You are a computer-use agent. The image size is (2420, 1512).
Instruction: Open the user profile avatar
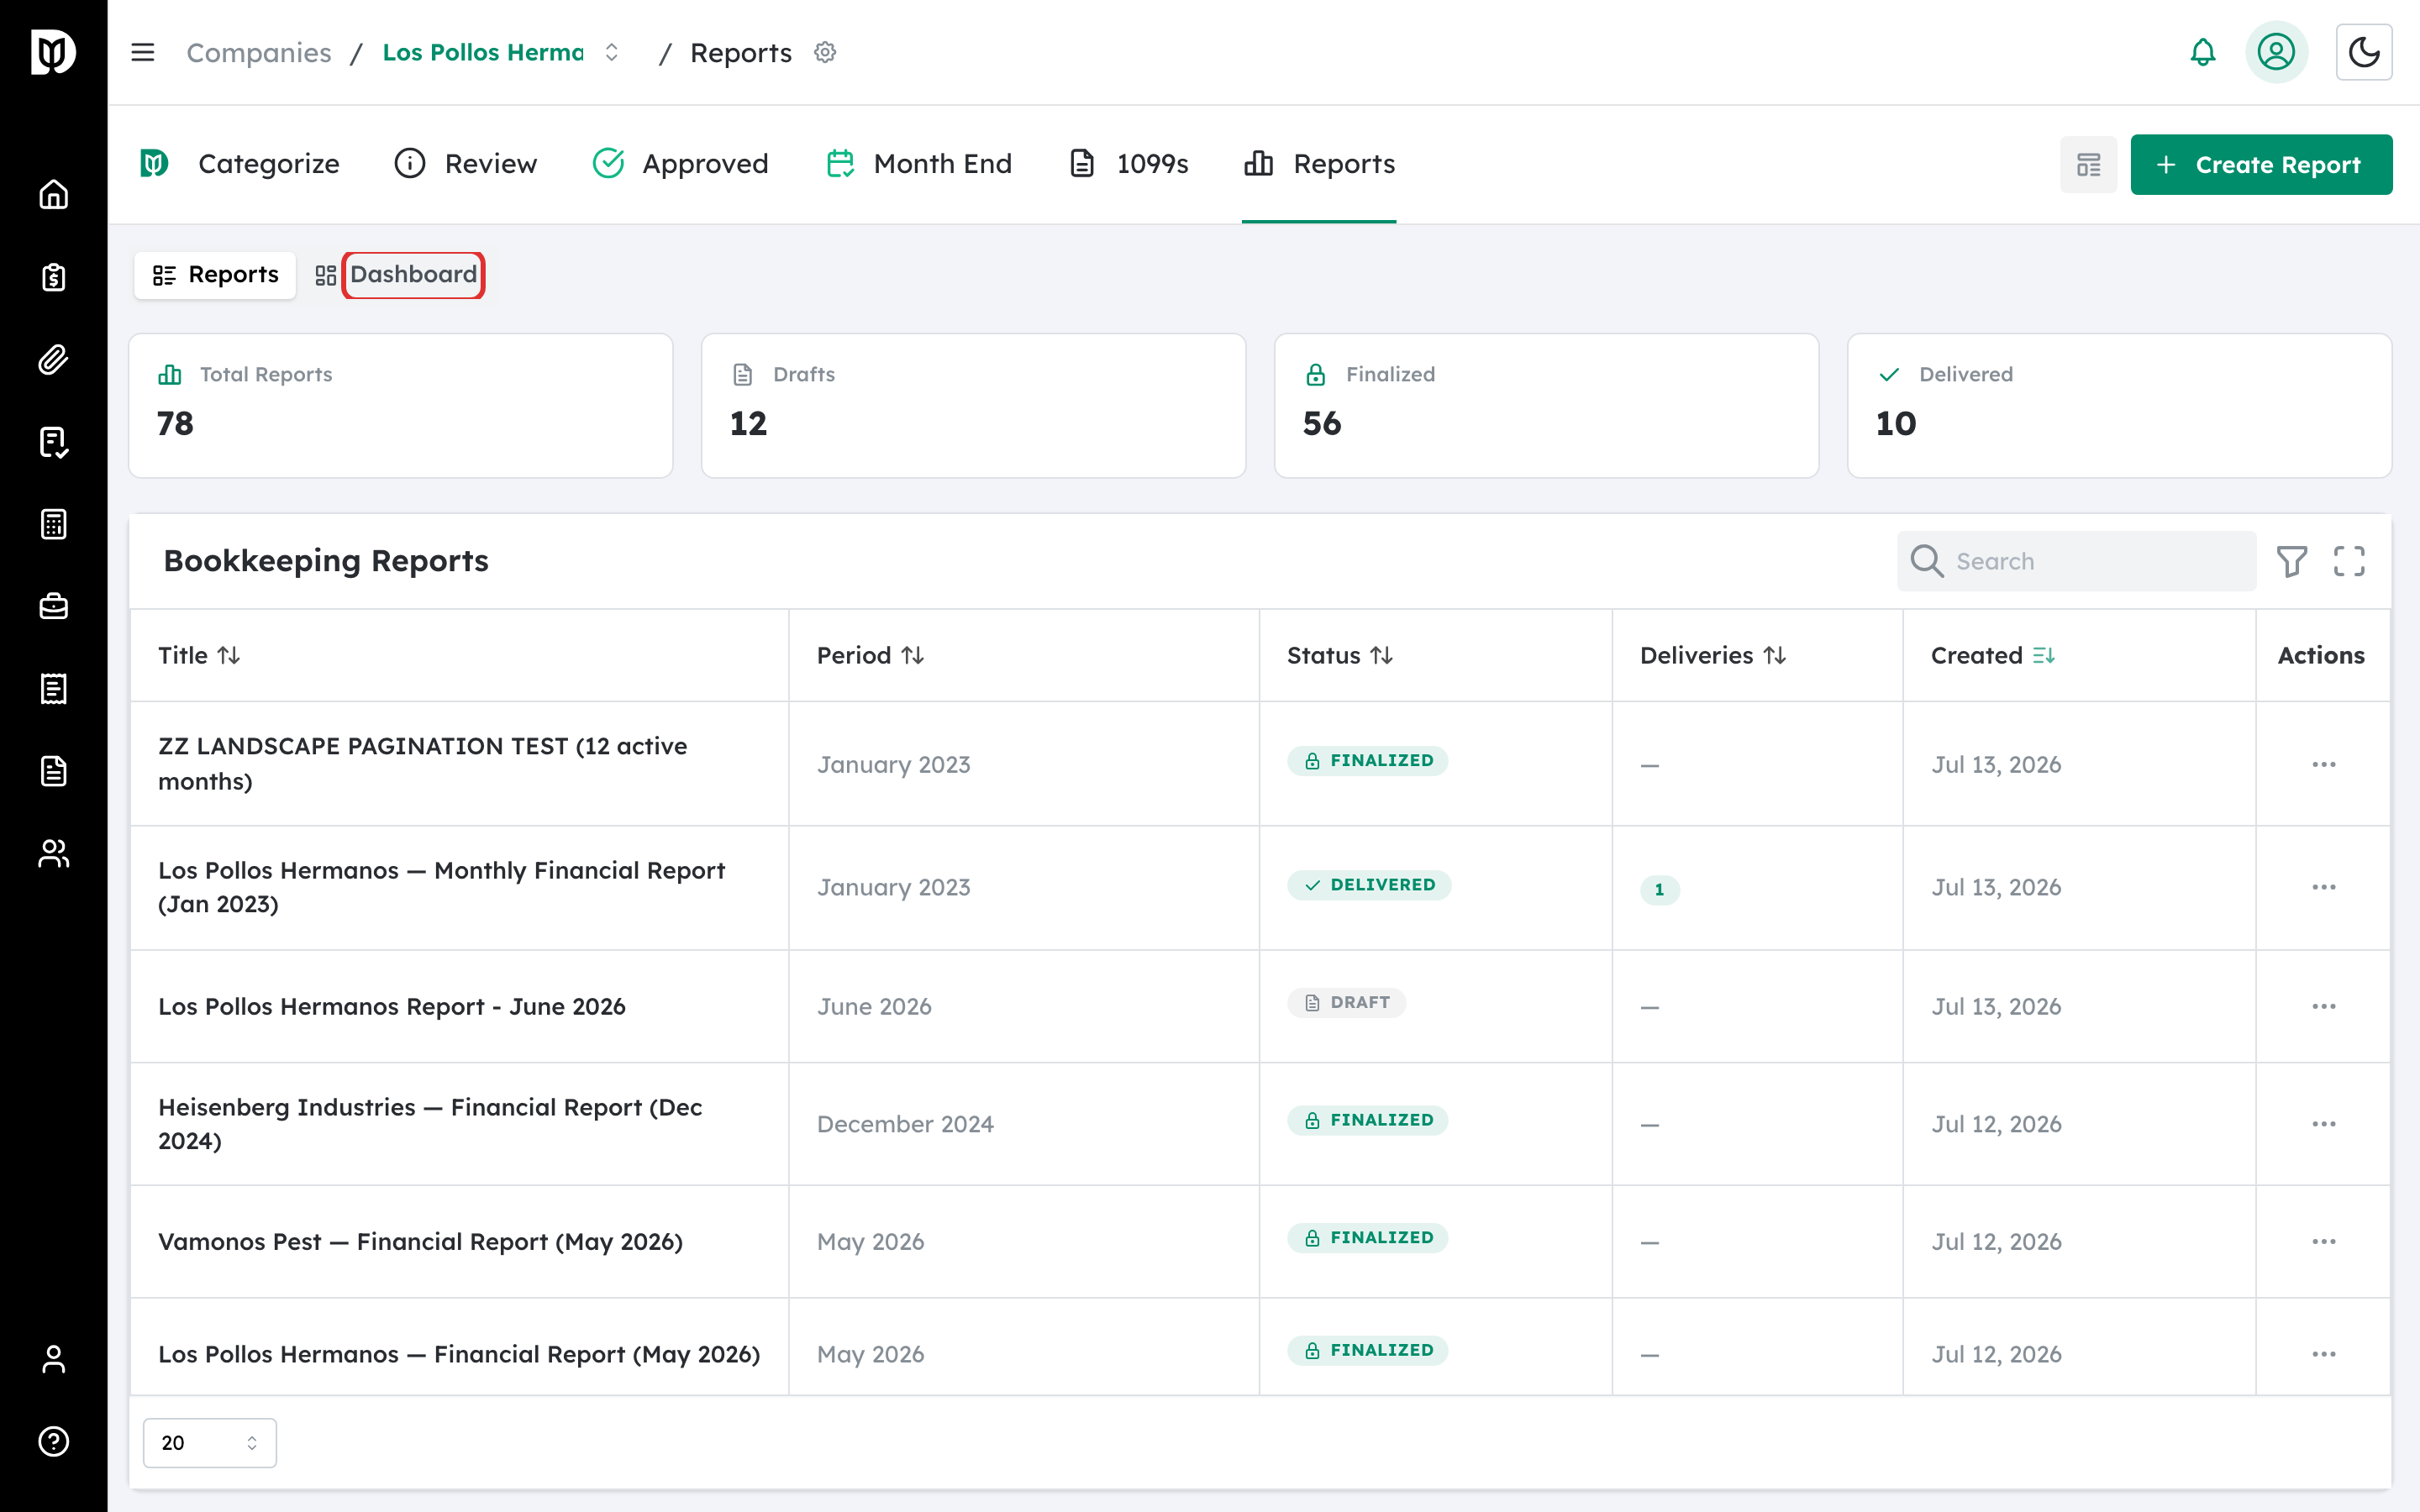(2276, 52)
